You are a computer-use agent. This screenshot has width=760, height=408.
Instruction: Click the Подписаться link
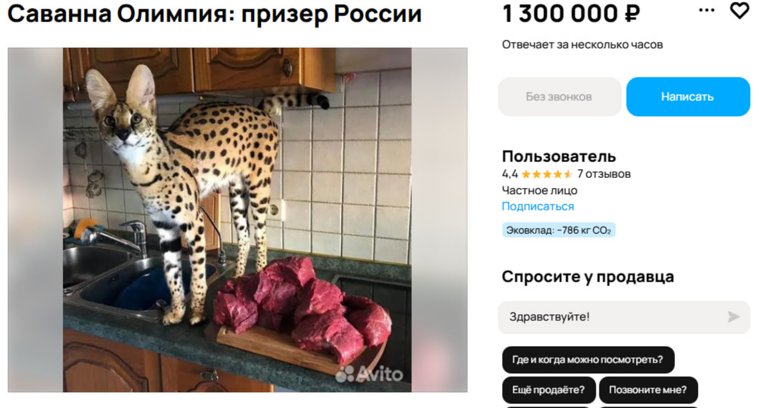538,206
